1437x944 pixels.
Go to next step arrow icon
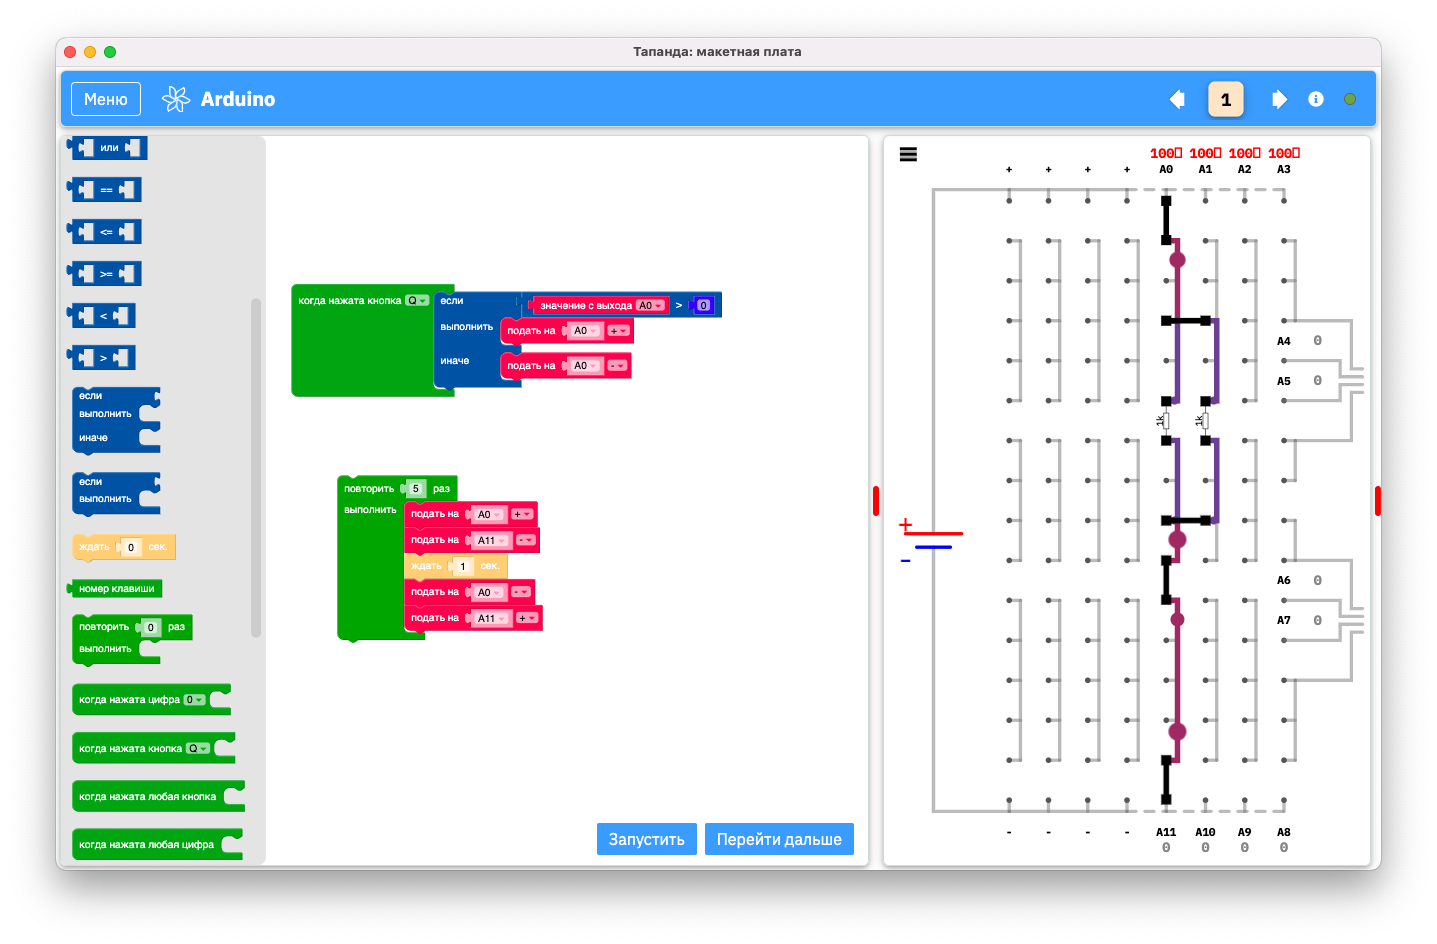point(1279,99)
